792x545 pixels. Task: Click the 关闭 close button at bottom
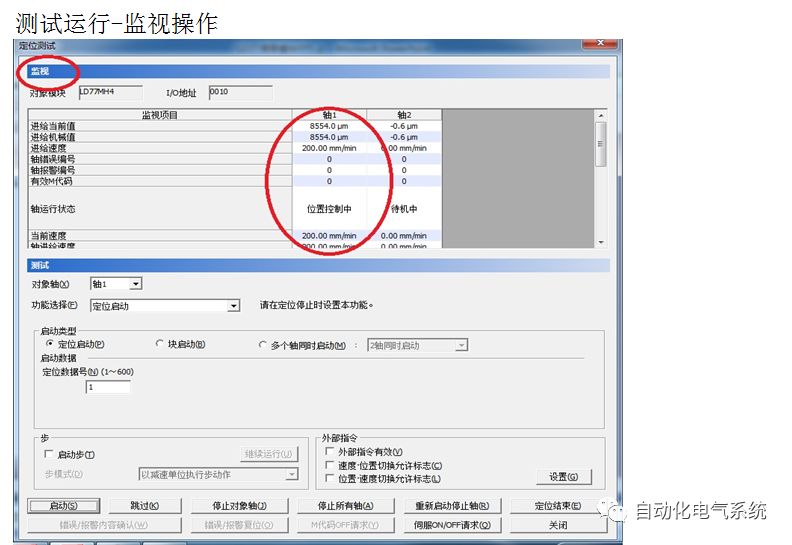pyautogui.click(x=557, y=525)
